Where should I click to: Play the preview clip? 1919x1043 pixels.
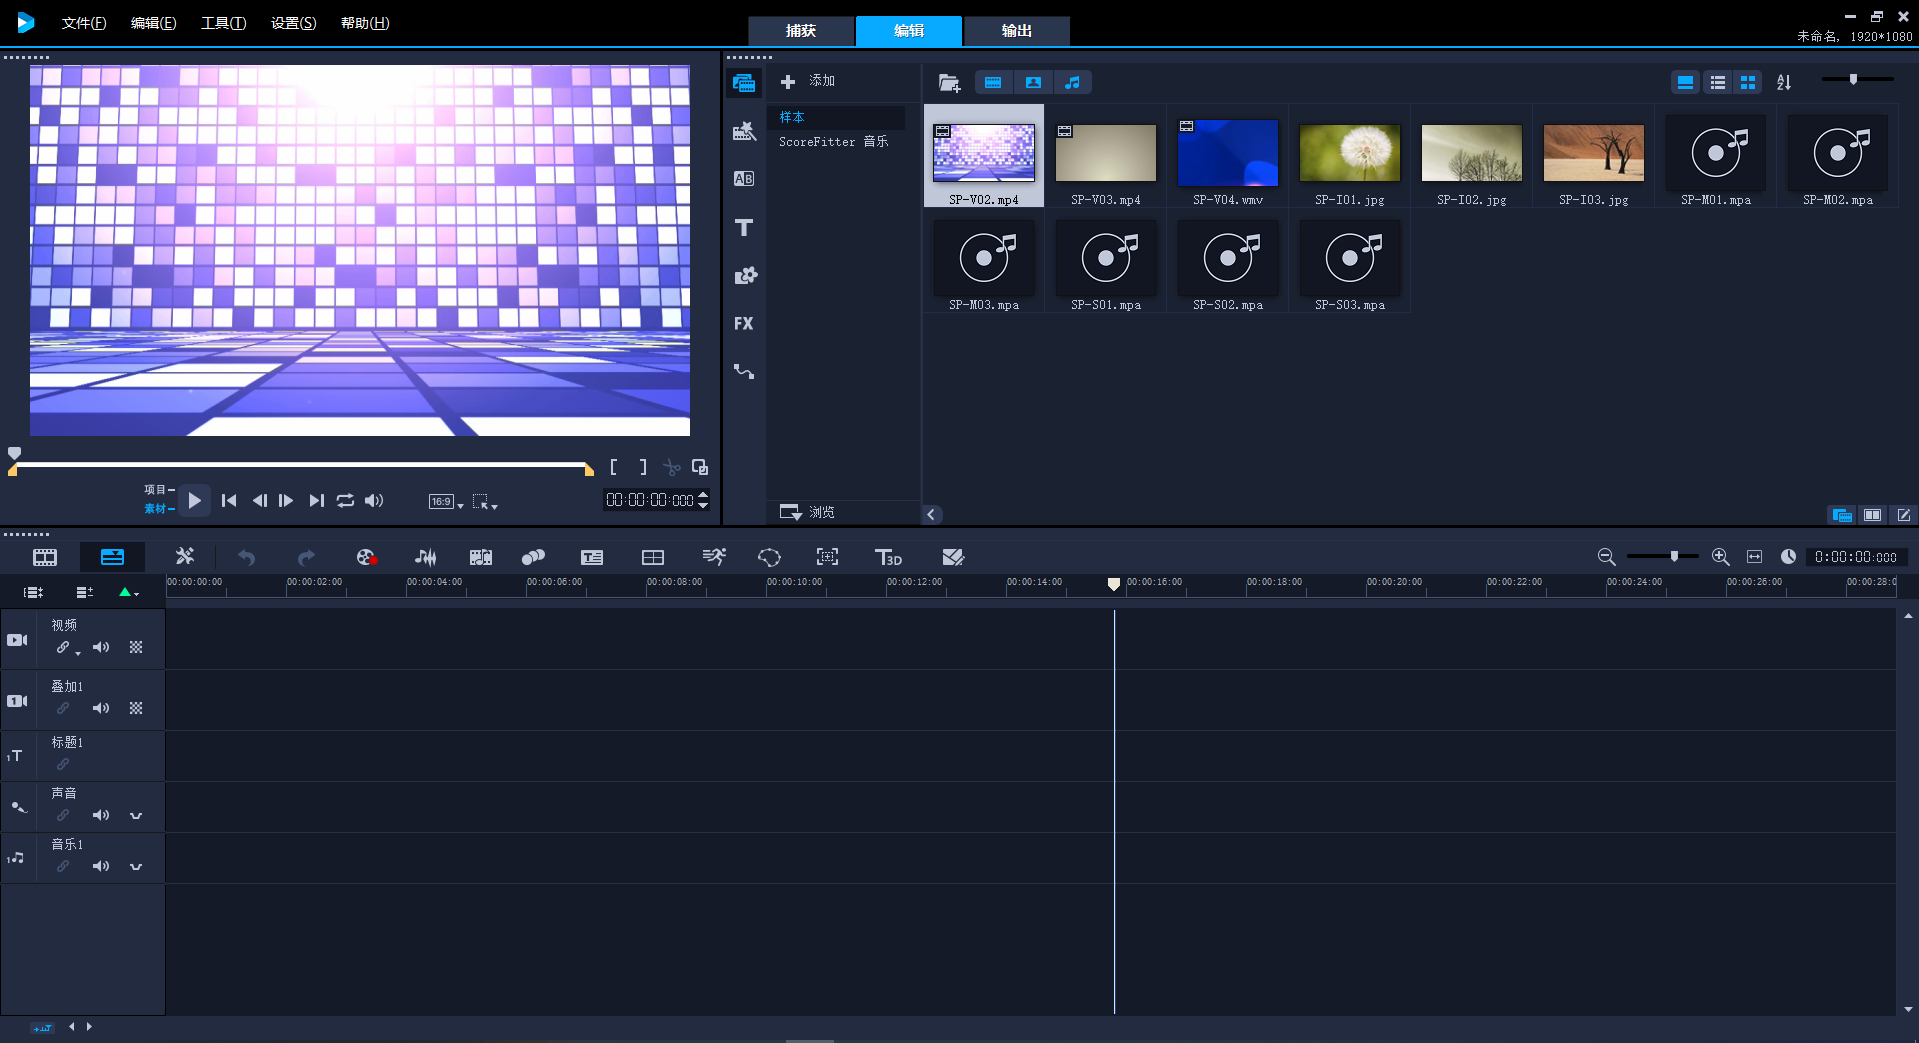pos(195,501)
